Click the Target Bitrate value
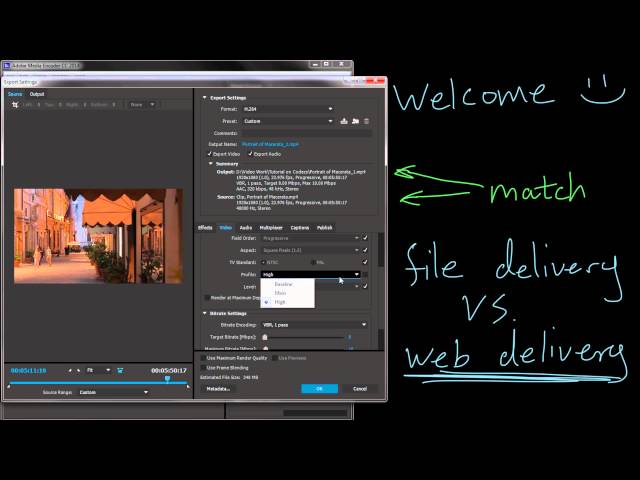Viewport: 640px width, 480px height. pyautogui.click(x=349, y=337)
